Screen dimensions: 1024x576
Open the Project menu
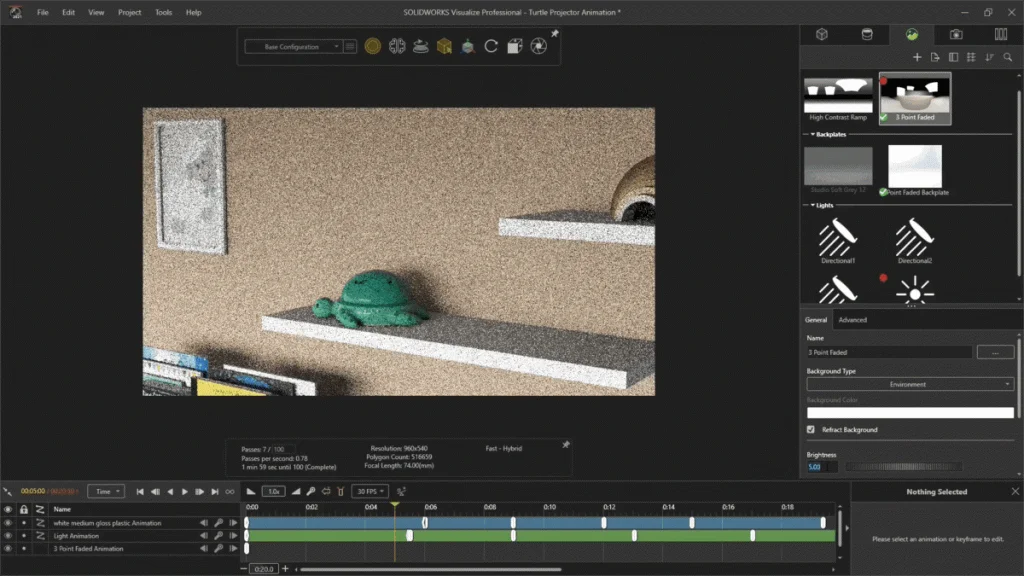pos(129,13)
